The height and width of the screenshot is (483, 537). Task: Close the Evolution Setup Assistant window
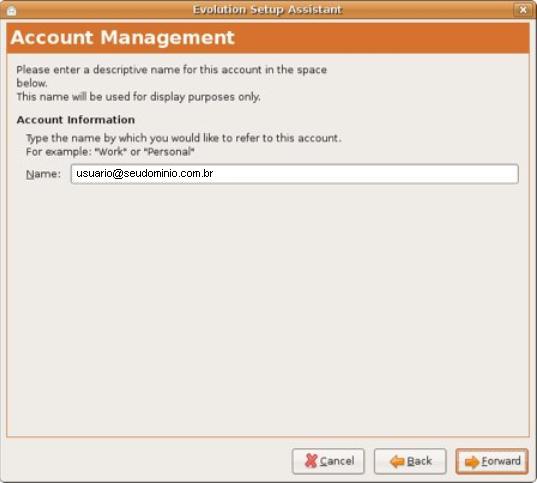point(523,10)
